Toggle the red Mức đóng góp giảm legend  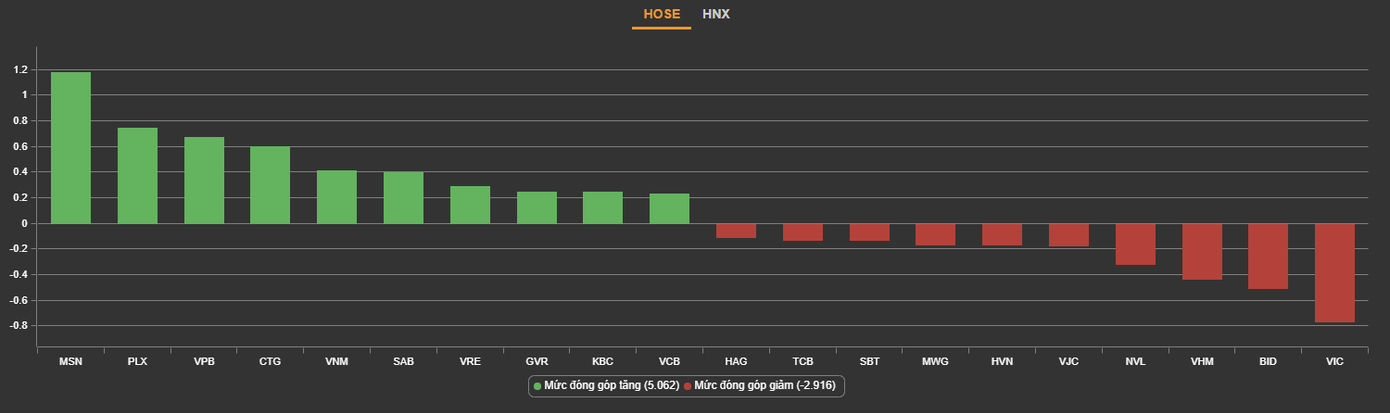(765, 385)
